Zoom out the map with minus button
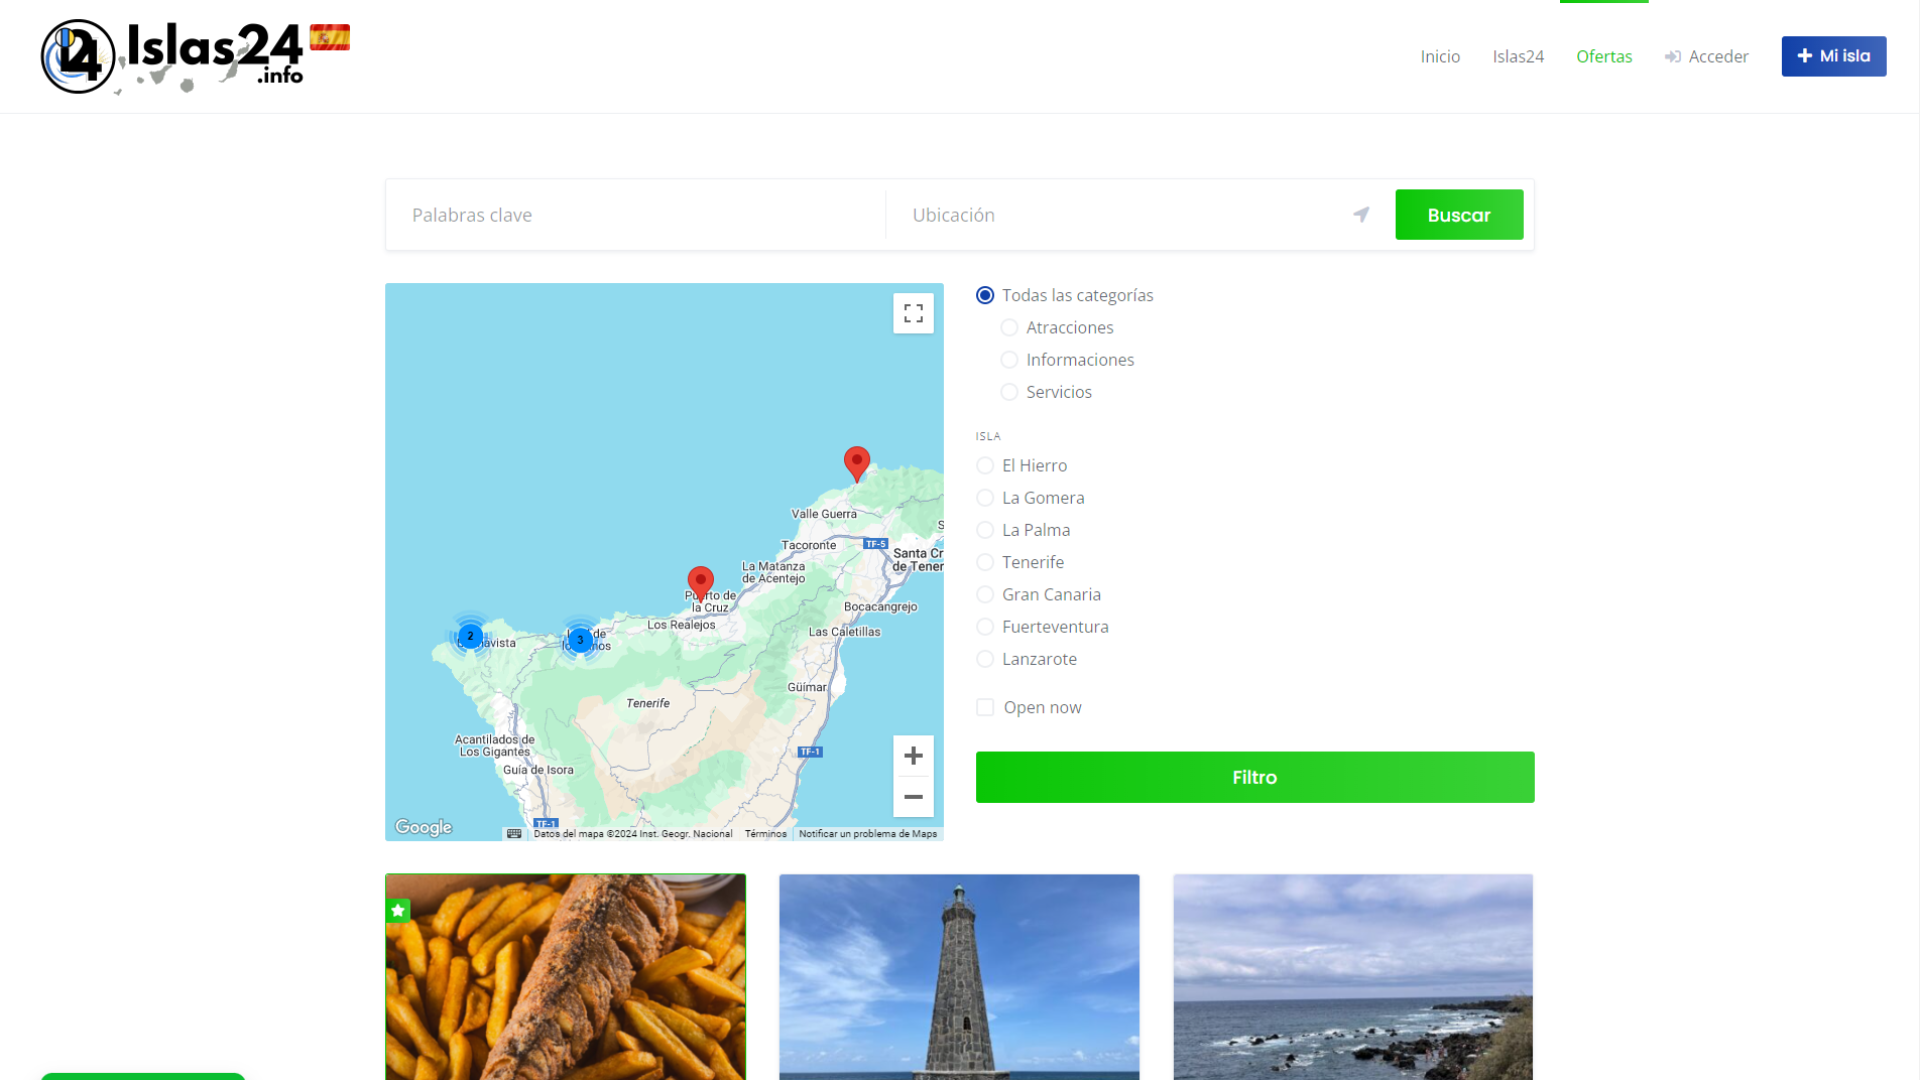1920x1080 pixels. [x=913, y=797]
